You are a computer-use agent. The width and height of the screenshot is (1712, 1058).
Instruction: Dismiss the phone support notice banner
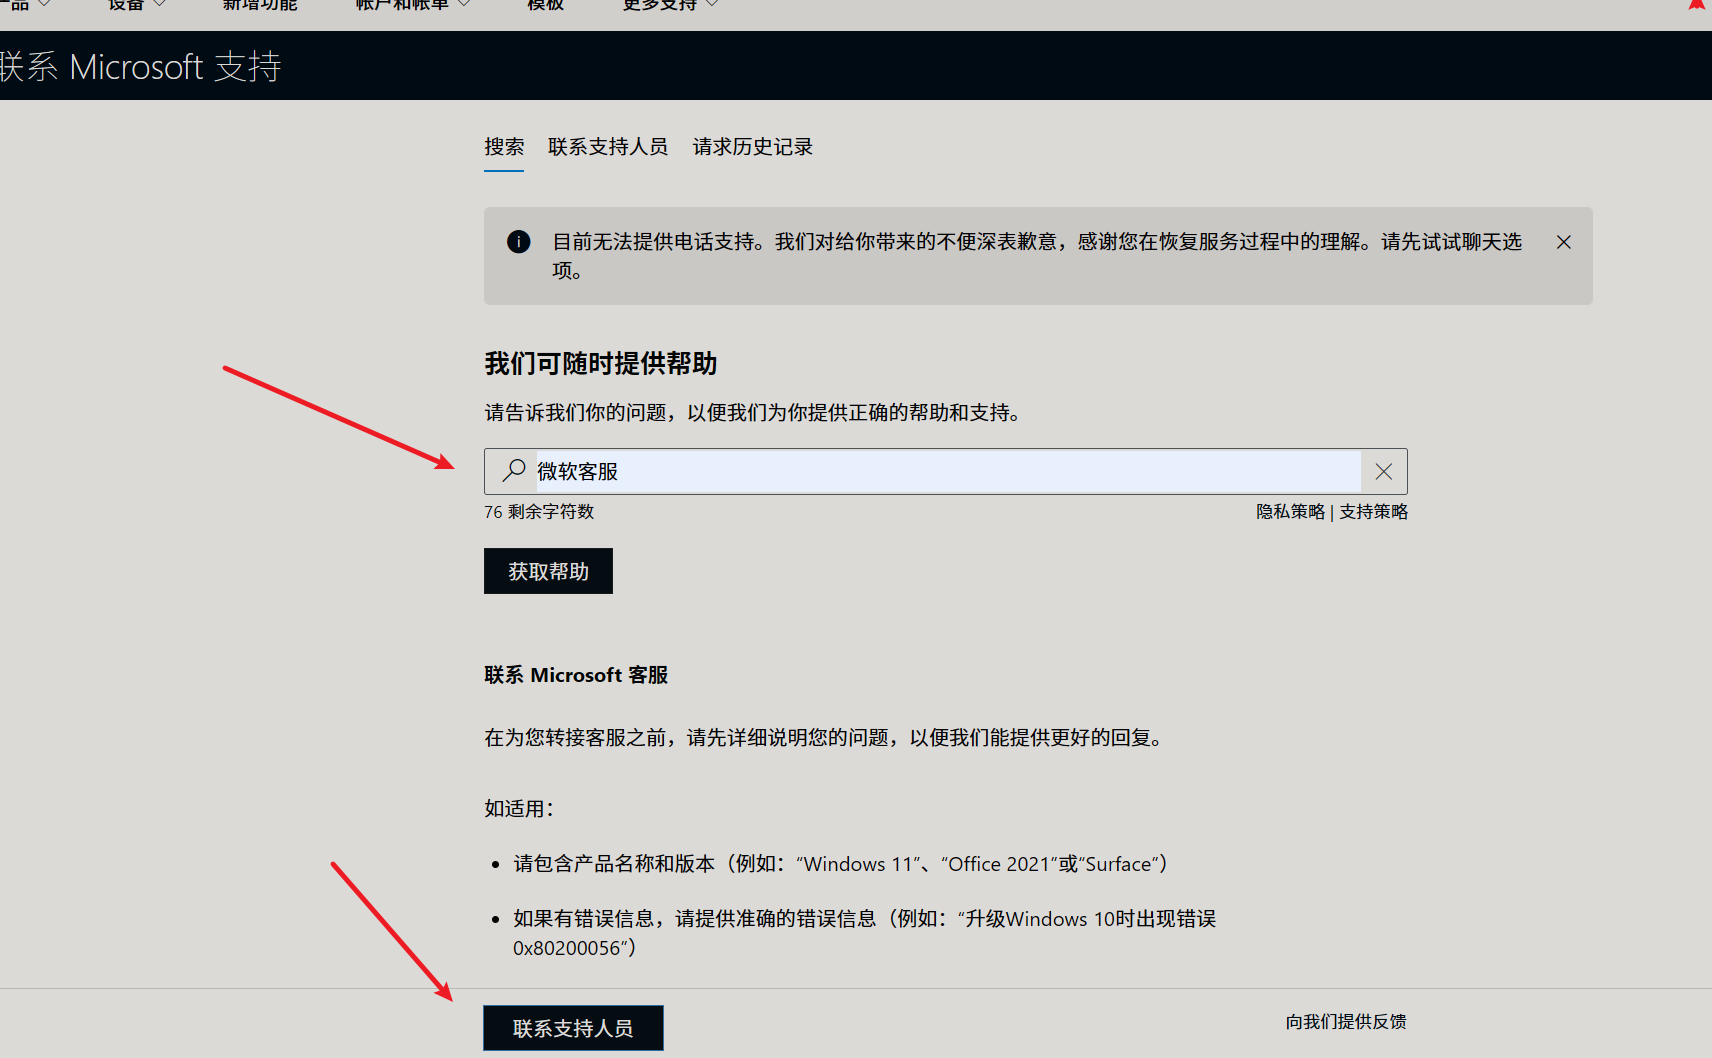(1563, 241)
